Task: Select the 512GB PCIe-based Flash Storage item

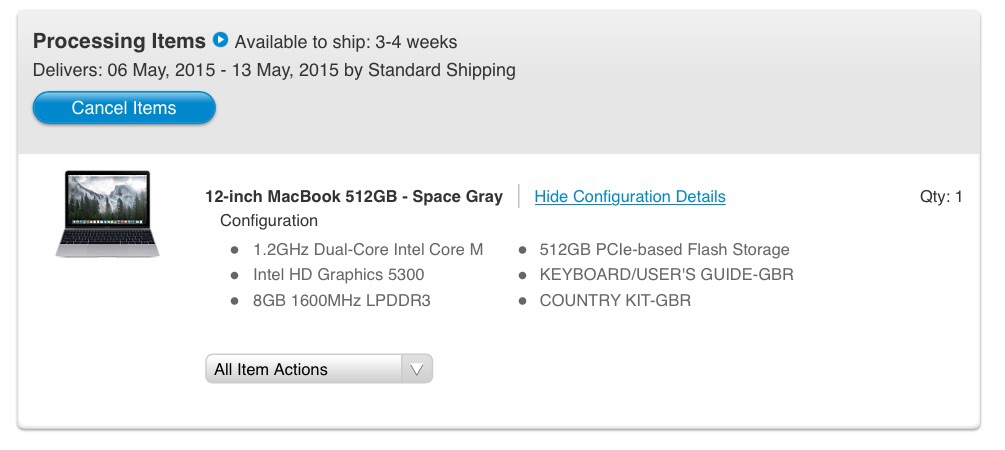Action: [x=665, y=249]
